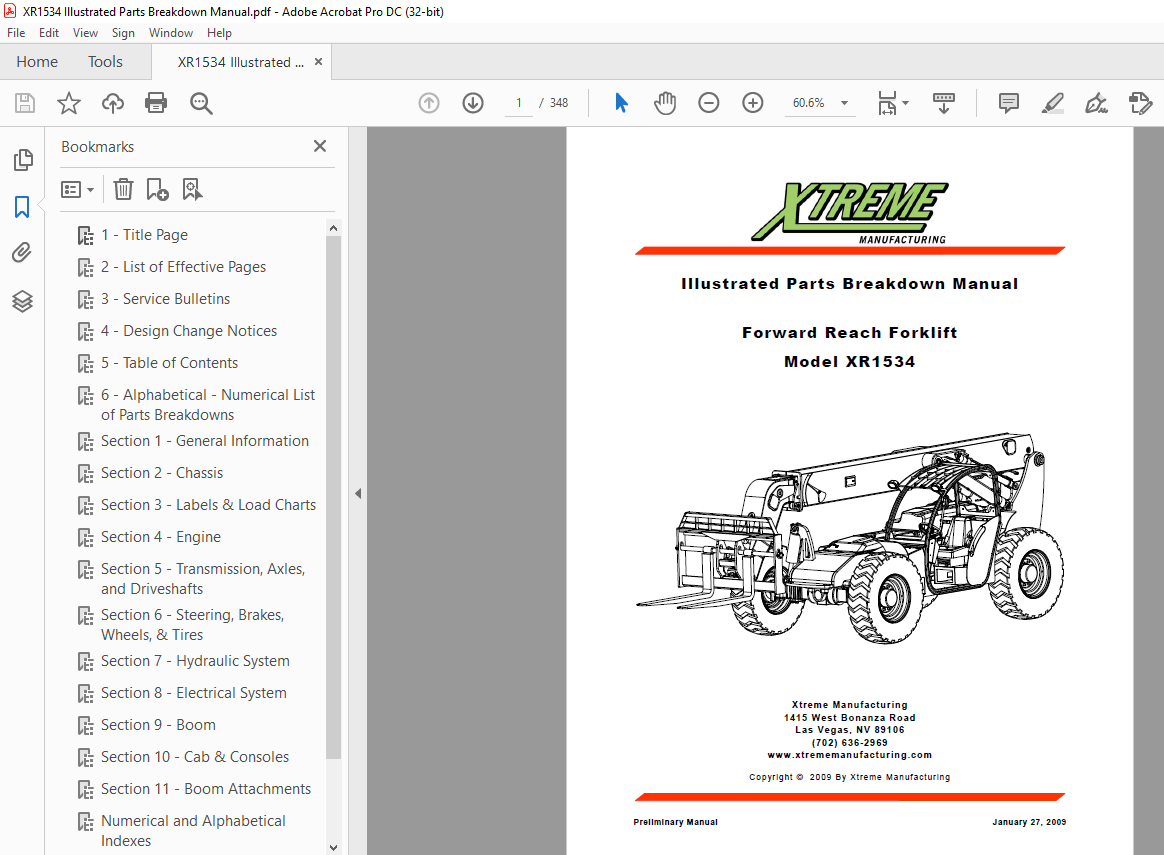This screenshot has height=855, width=1164.
Task: Go to next page arrow
Action: (x=473, y=102)
